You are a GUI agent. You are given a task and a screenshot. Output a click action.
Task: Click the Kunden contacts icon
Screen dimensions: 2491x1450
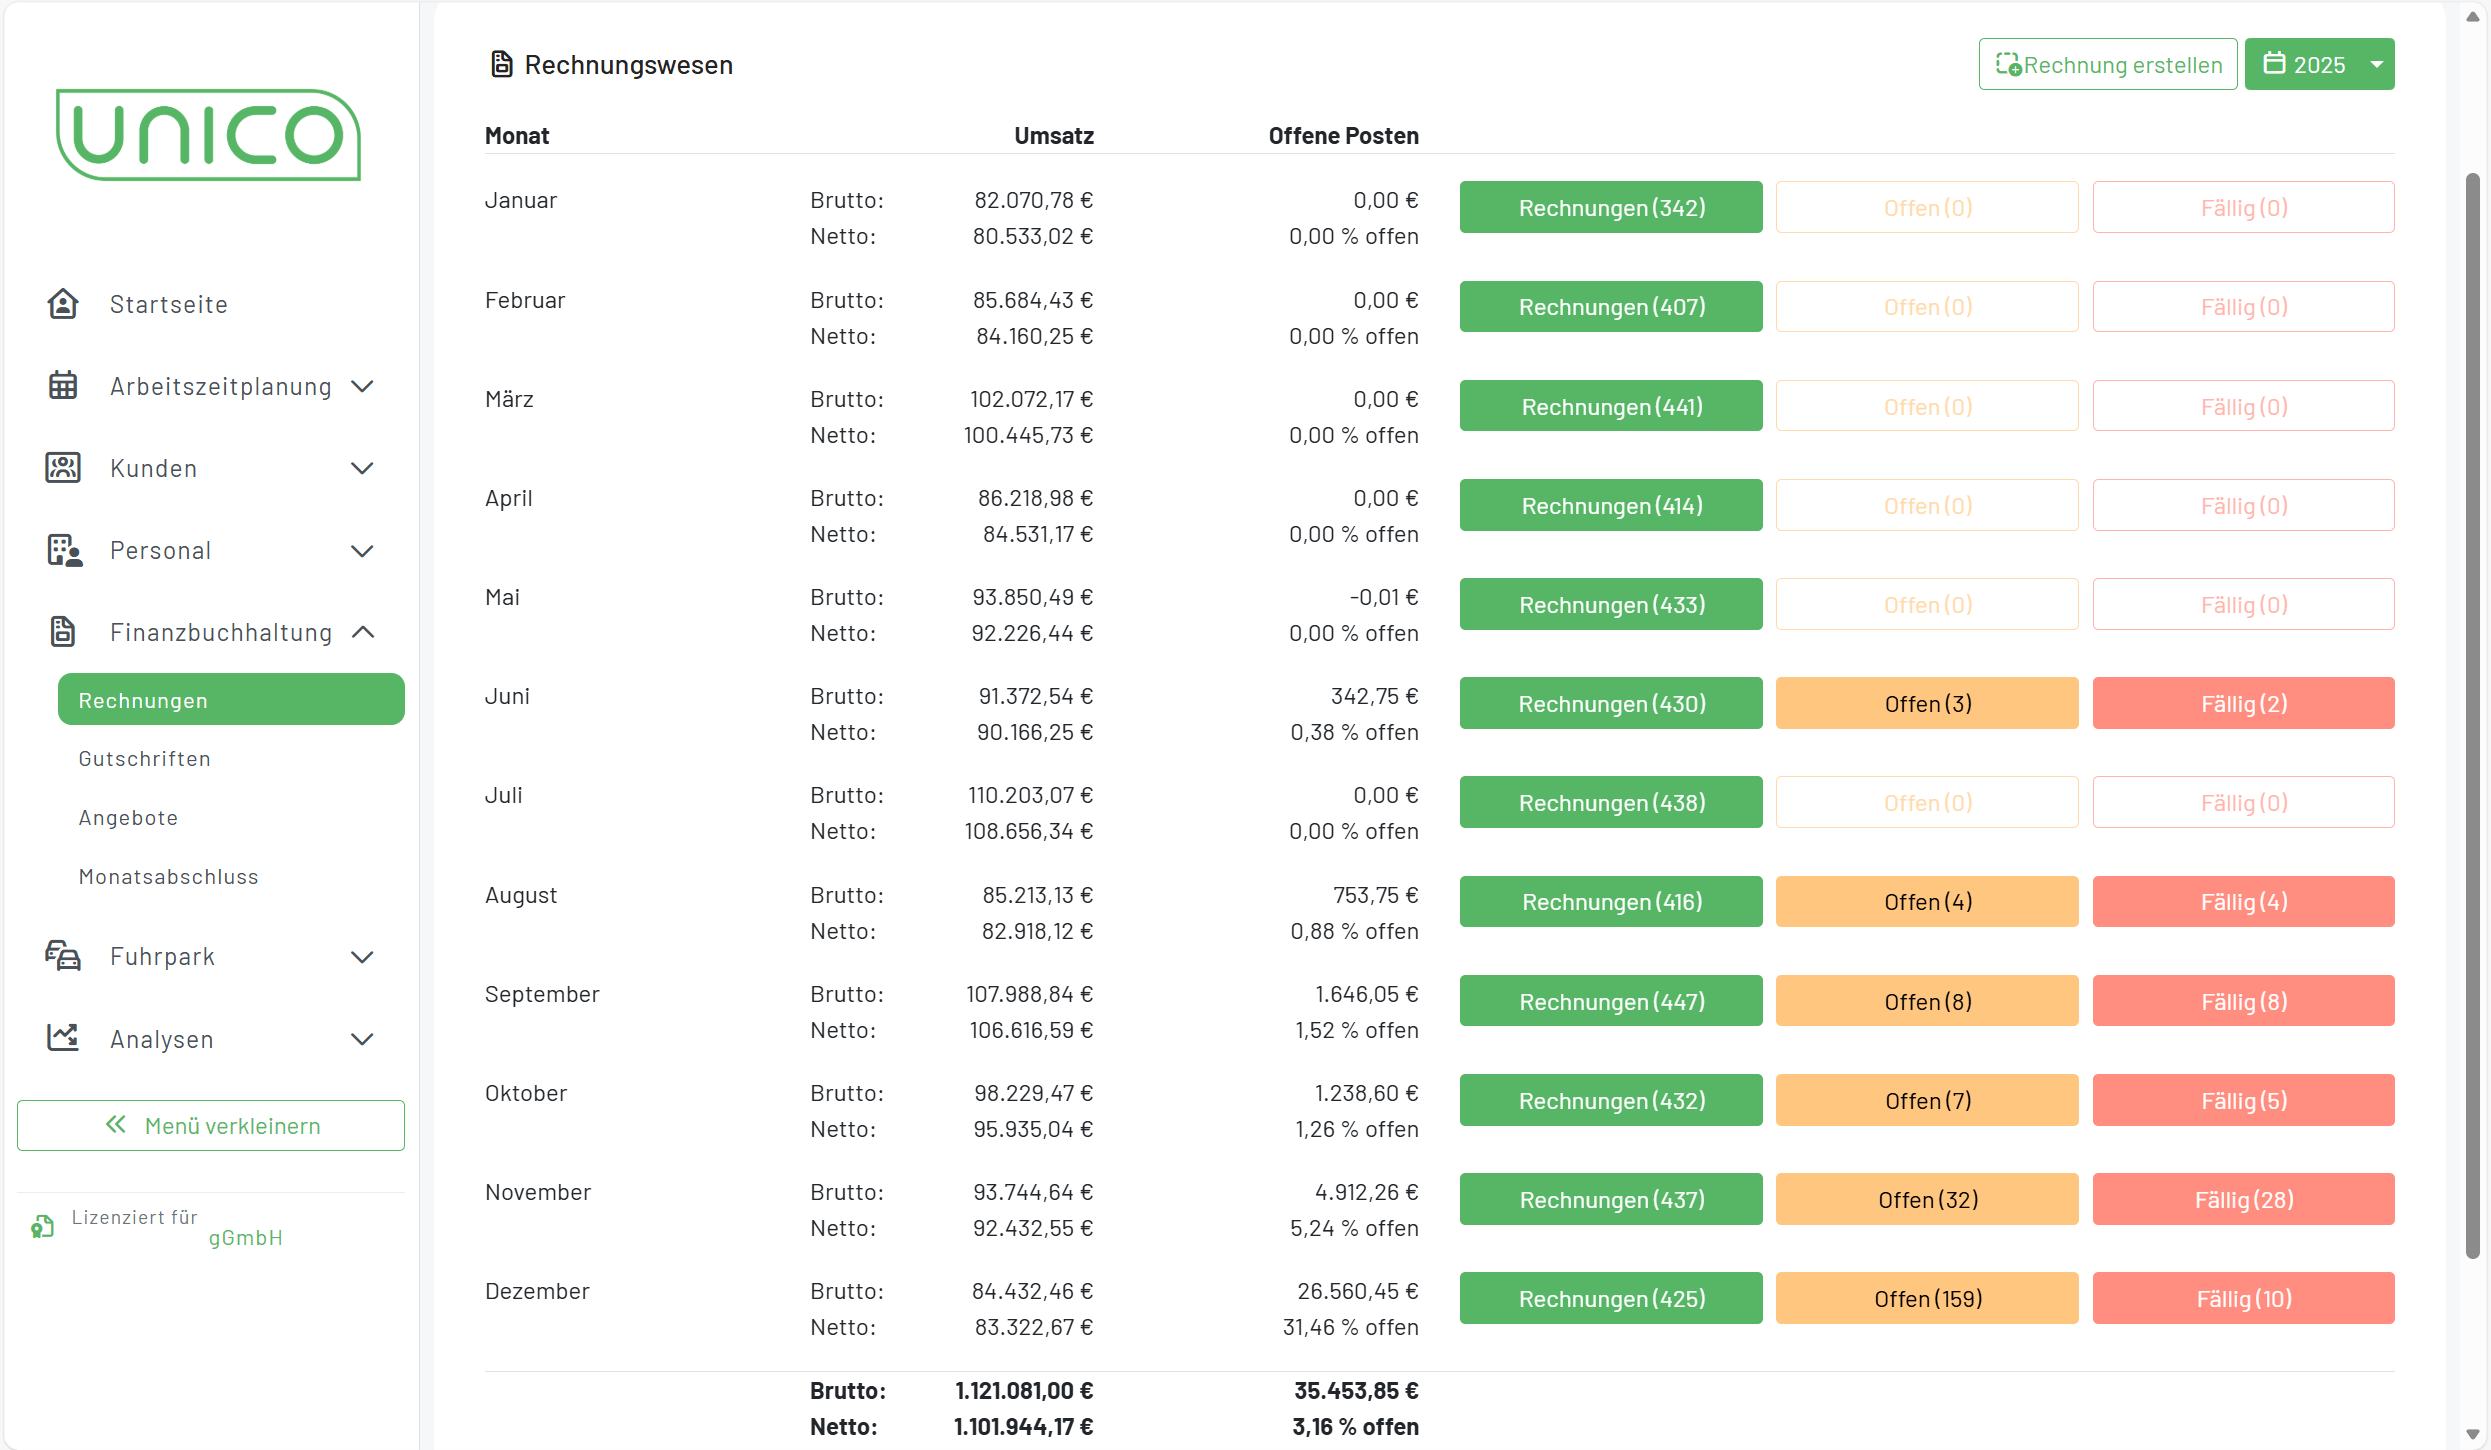[x=63, y=468]
